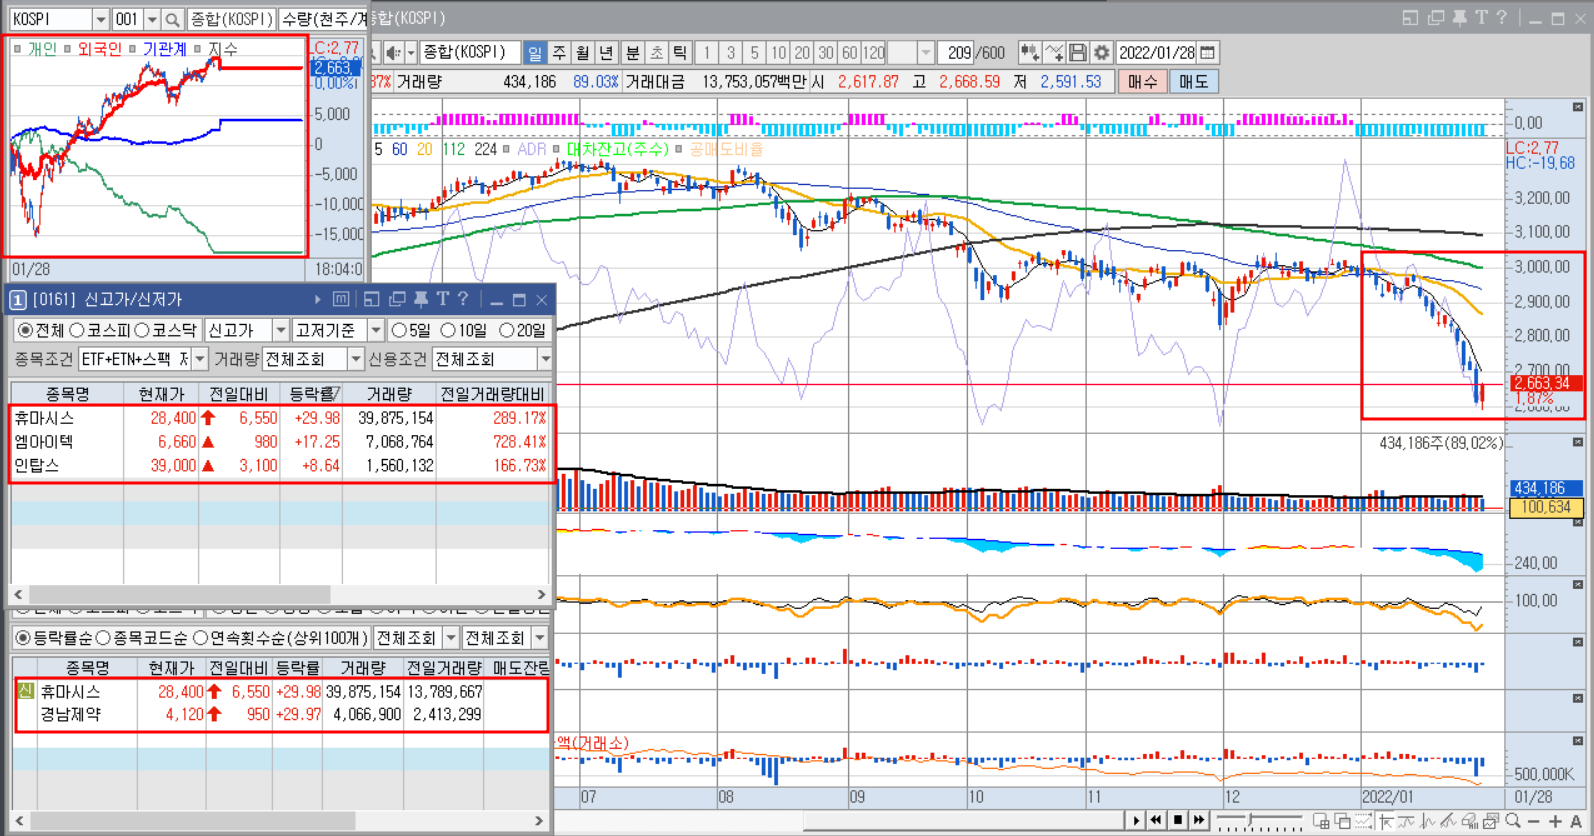Switch chart to minute 분 period
The height and width of the screenshot is (836, 1594).
pos(632,53)
